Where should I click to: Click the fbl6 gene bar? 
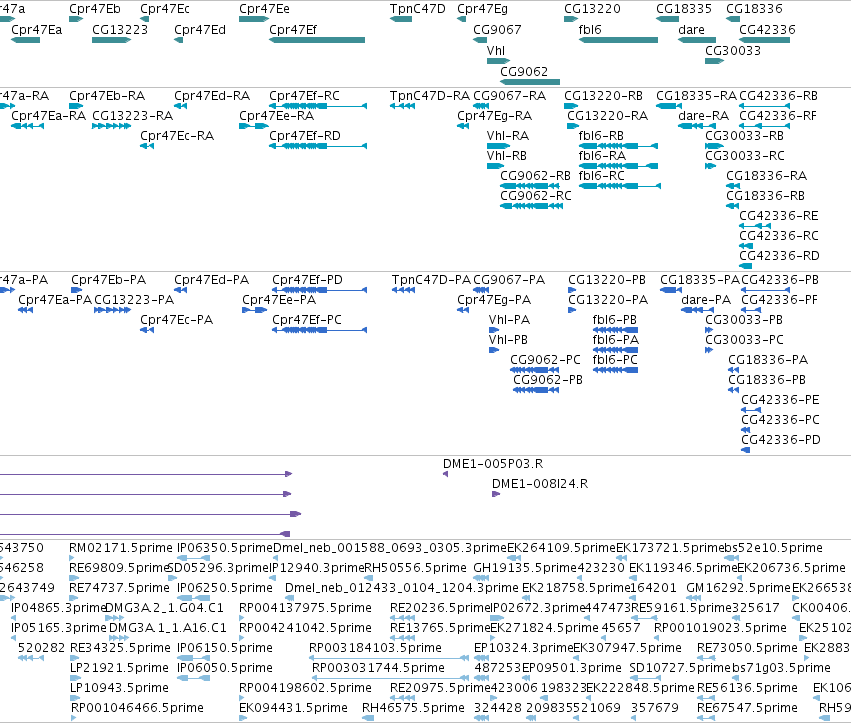click(618, 40)
